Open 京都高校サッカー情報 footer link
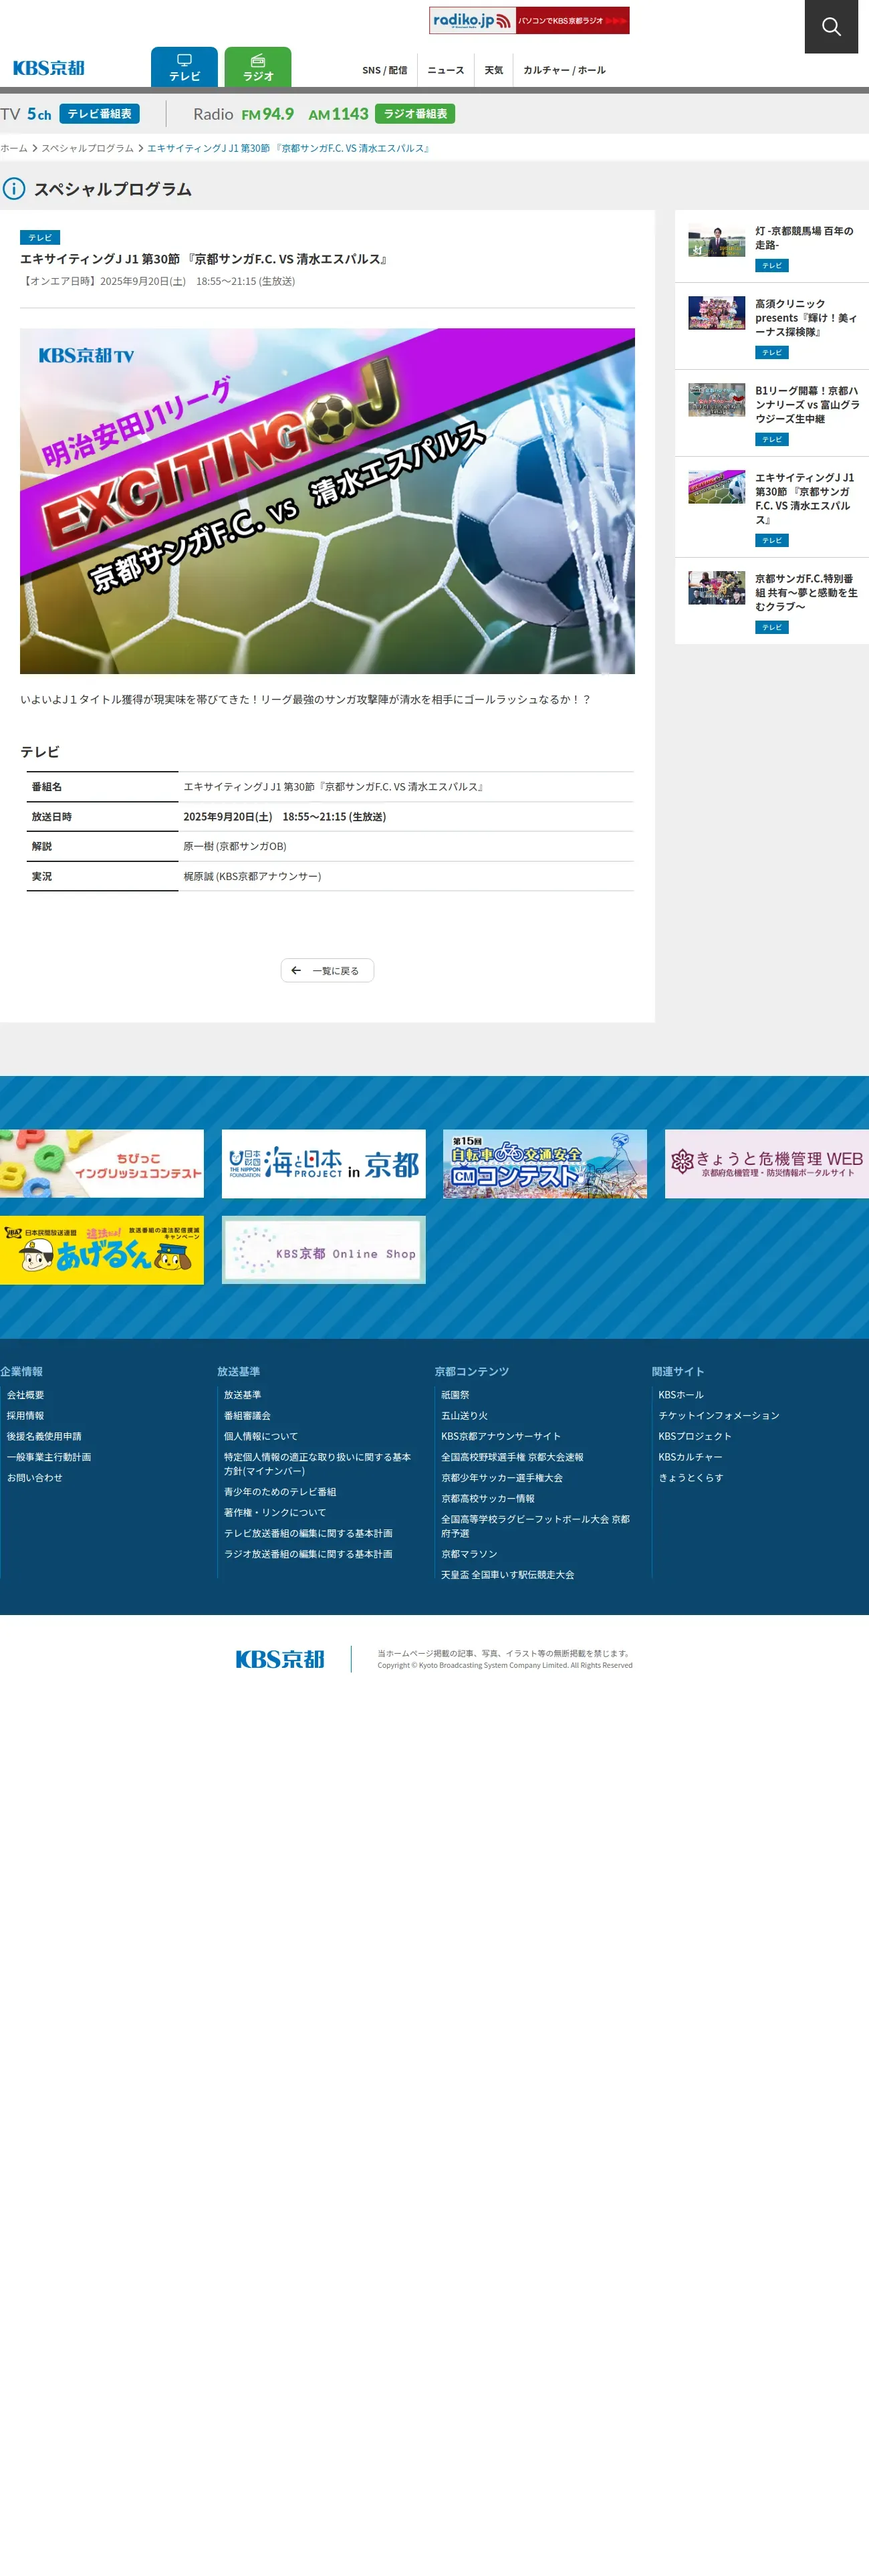869x2576 pixels. click(x=488, y=1499)
